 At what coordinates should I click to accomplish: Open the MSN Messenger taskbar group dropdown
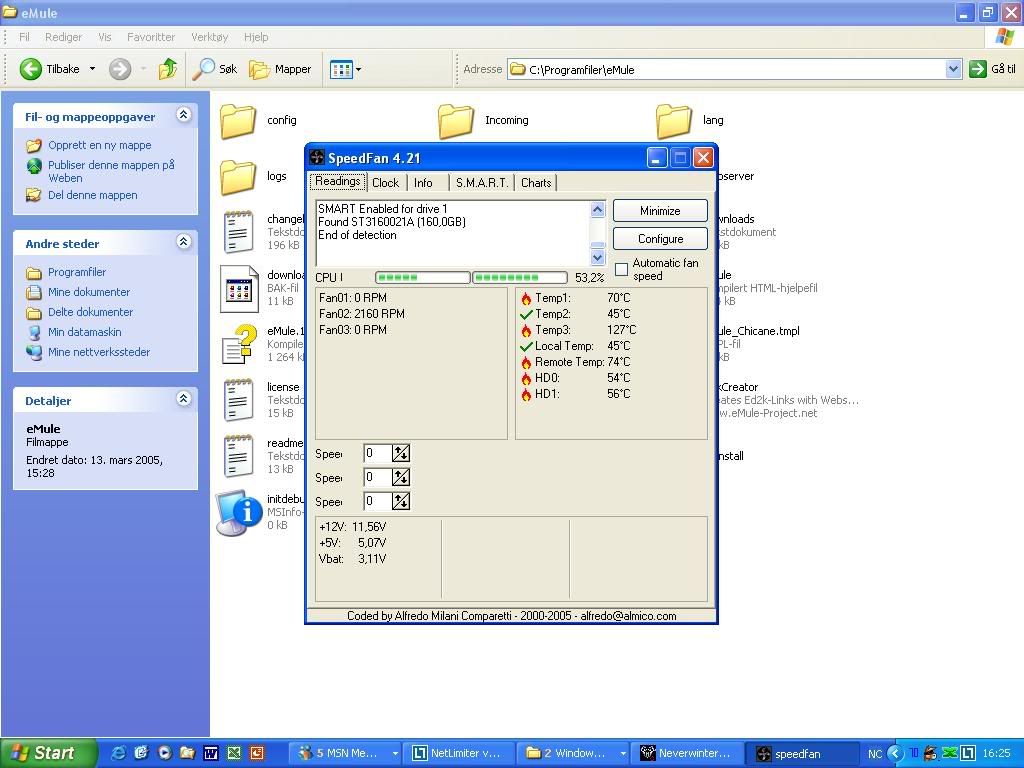coord(394,754)
